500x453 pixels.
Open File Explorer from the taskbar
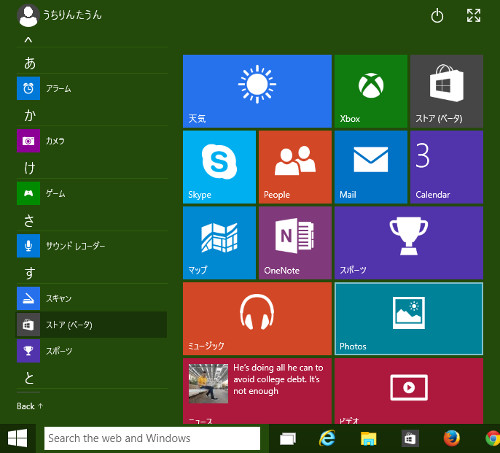[368, 439]
